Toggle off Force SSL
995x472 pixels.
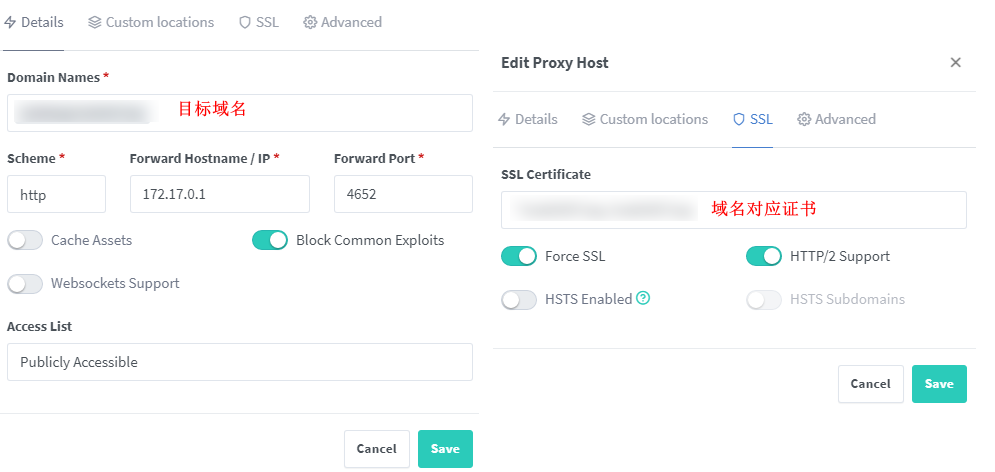pyautogui.click(x=519, y=256)
